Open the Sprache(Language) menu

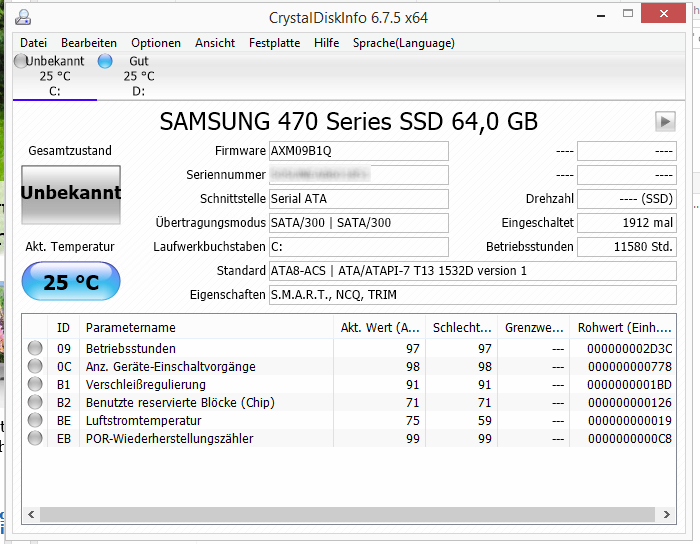pos(404,43)
